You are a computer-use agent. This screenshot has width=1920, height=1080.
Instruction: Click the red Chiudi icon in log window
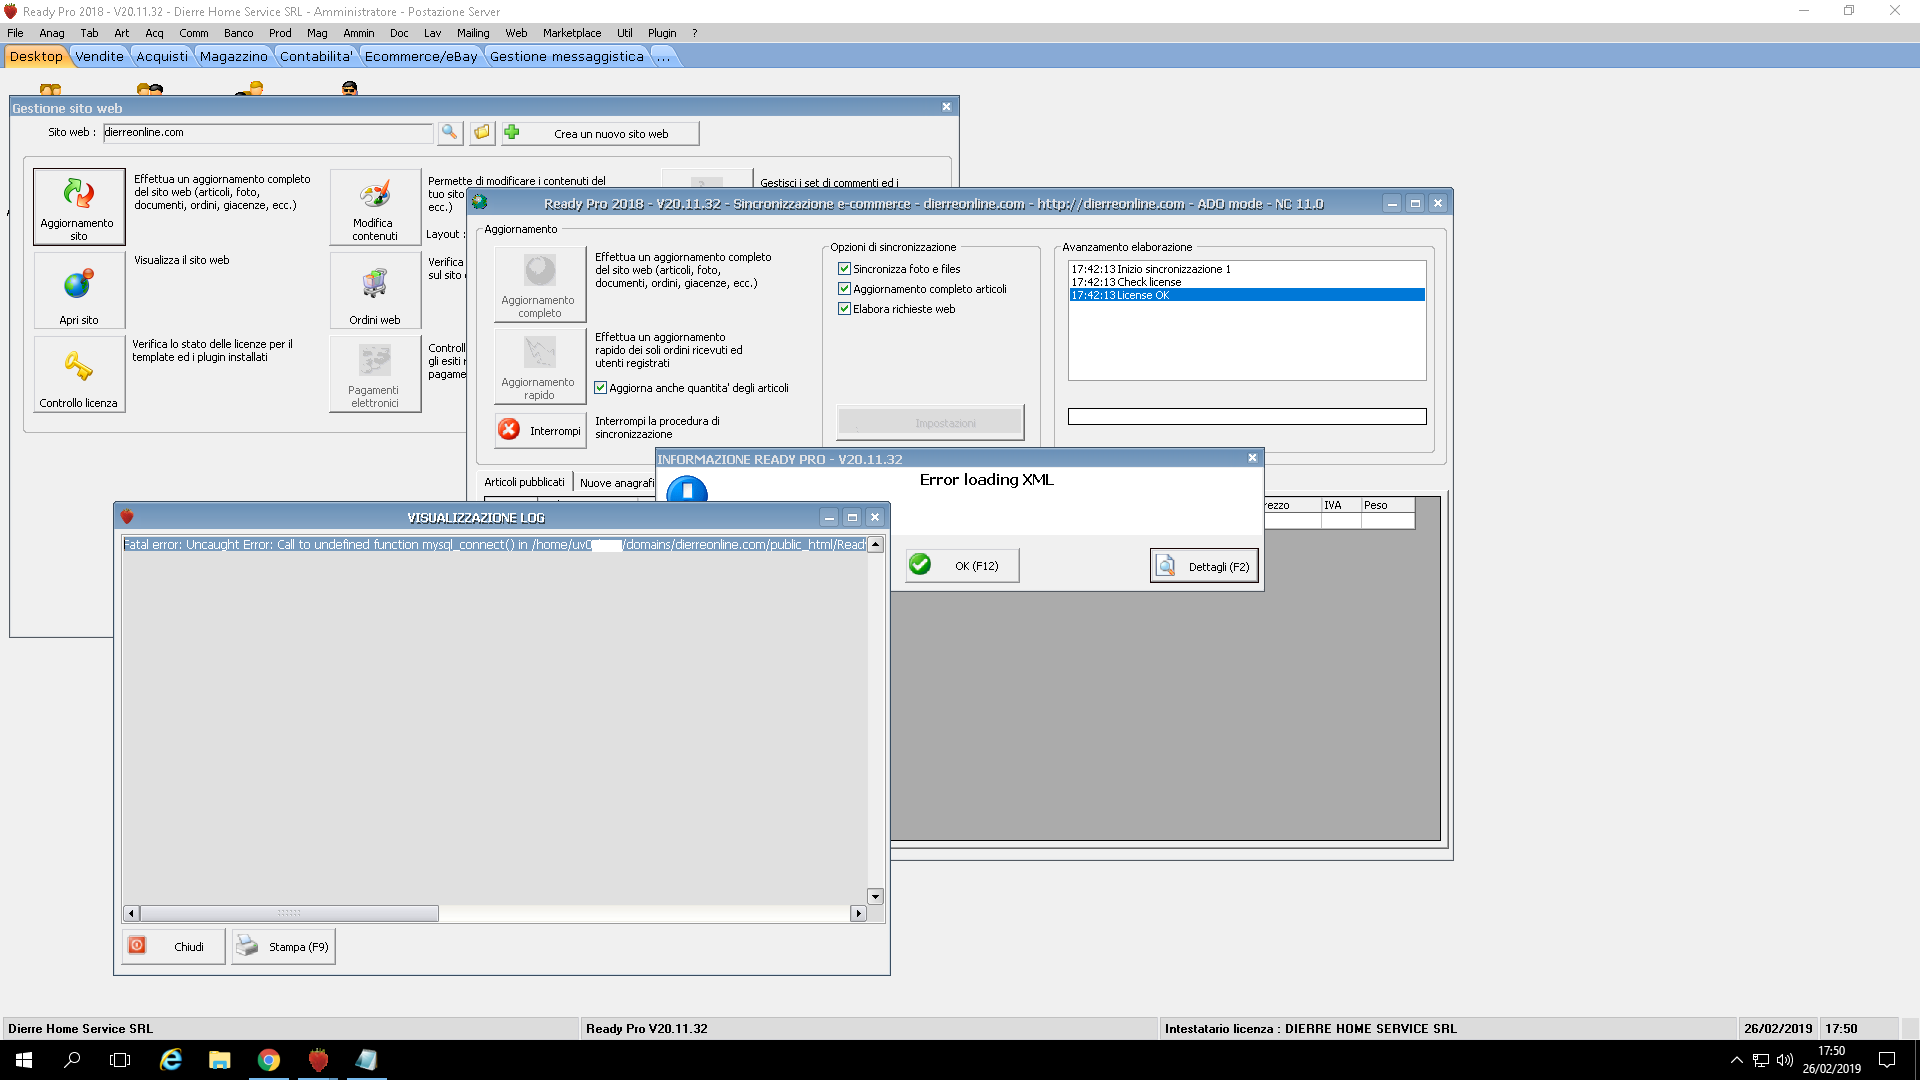pos(138,945)
